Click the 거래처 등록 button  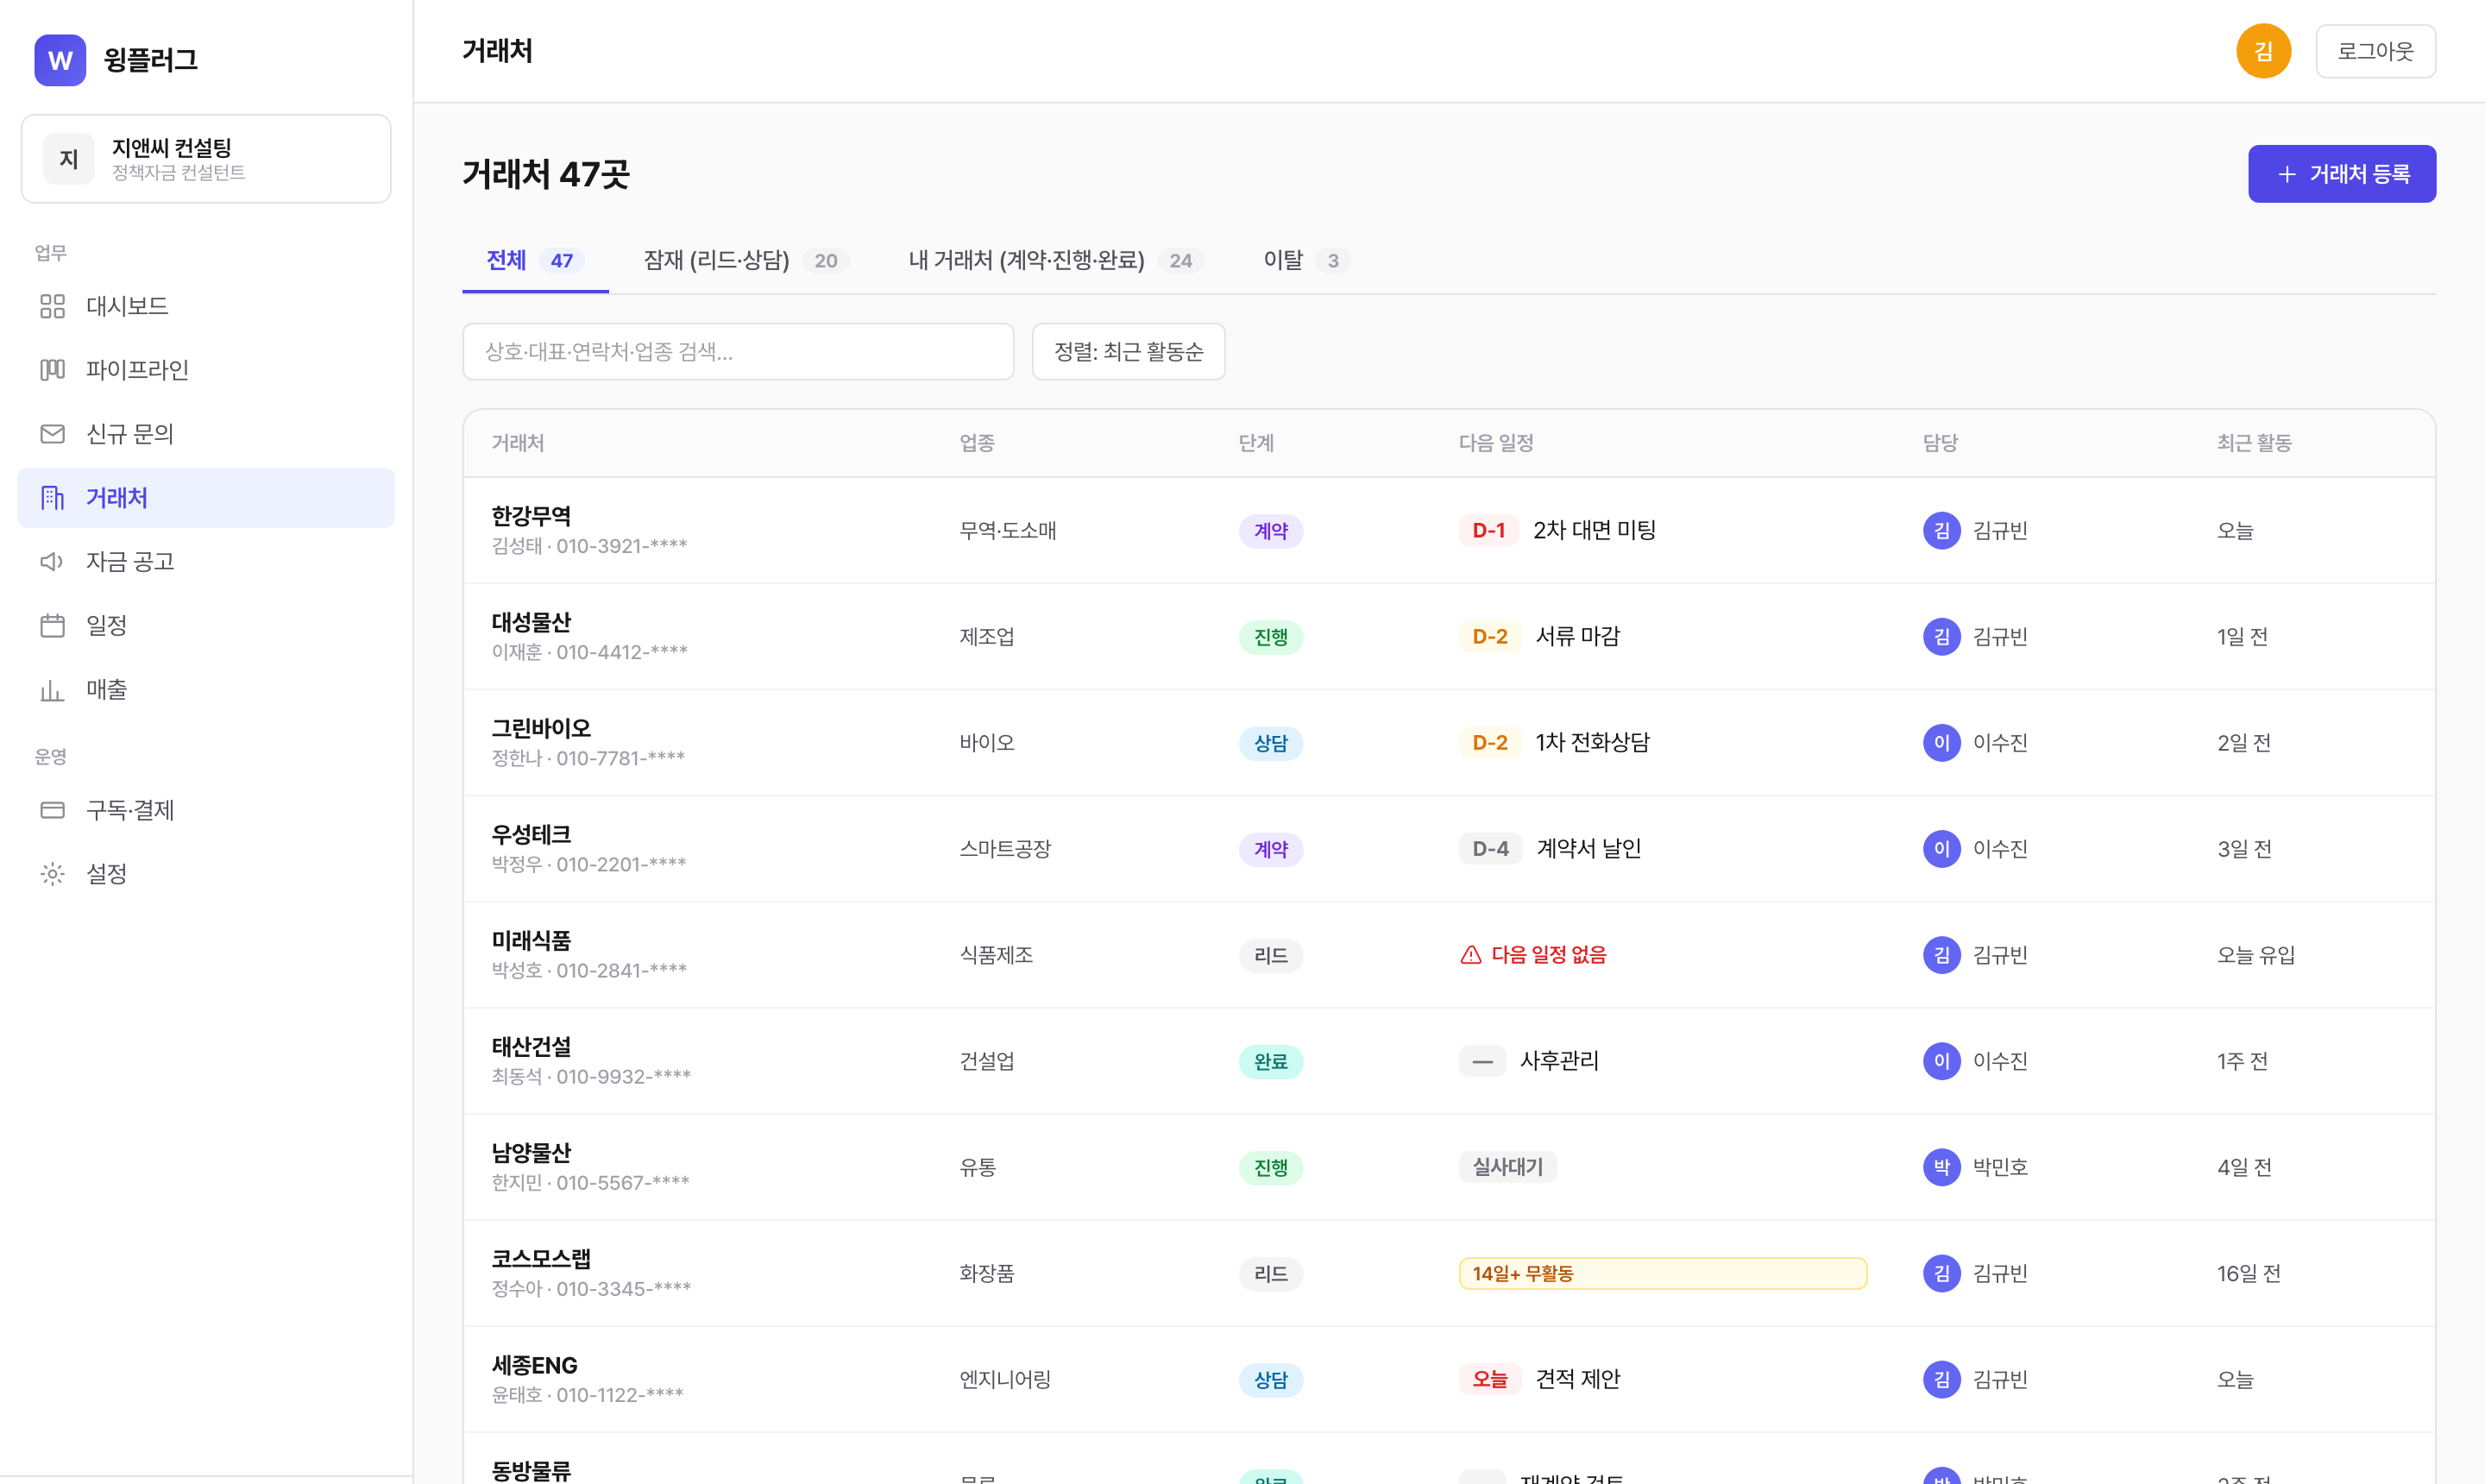point(2341,174)
